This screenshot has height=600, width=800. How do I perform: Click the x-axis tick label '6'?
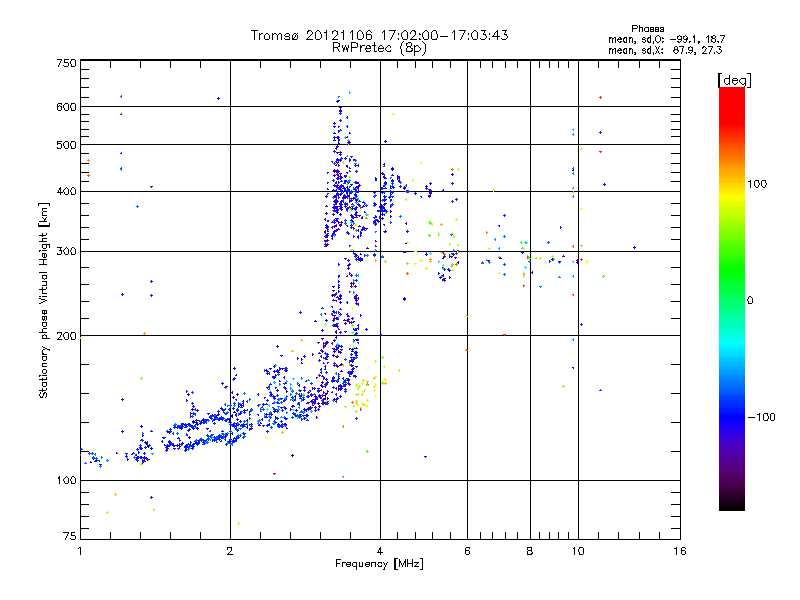click(x=467, y=551)
